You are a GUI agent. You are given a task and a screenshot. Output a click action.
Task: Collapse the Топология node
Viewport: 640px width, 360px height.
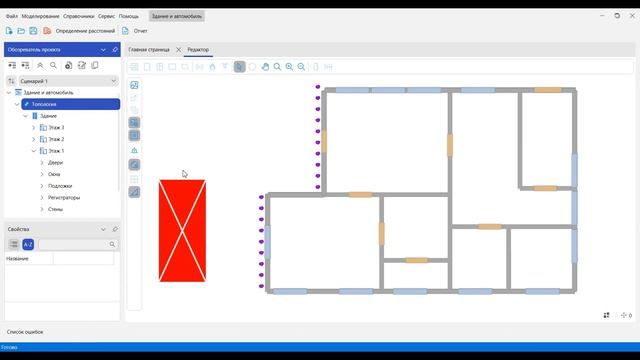tap(17, 104)
